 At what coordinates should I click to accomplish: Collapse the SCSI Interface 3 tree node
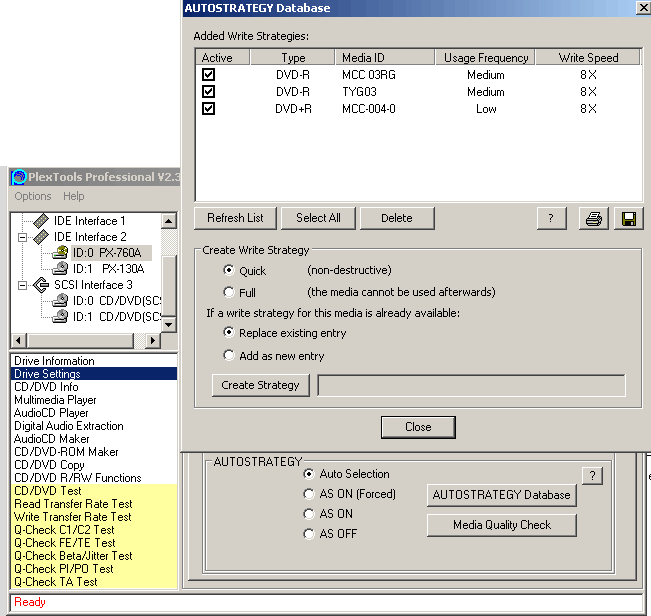pyautogui.click(x=22, y=285)
